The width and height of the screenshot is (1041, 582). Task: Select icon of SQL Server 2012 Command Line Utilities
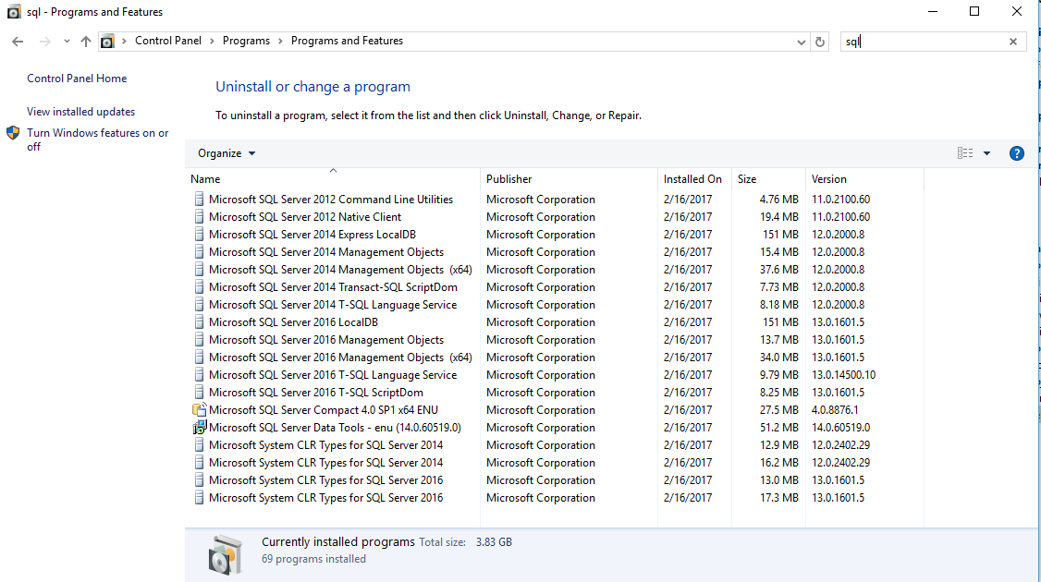point(199,199)
